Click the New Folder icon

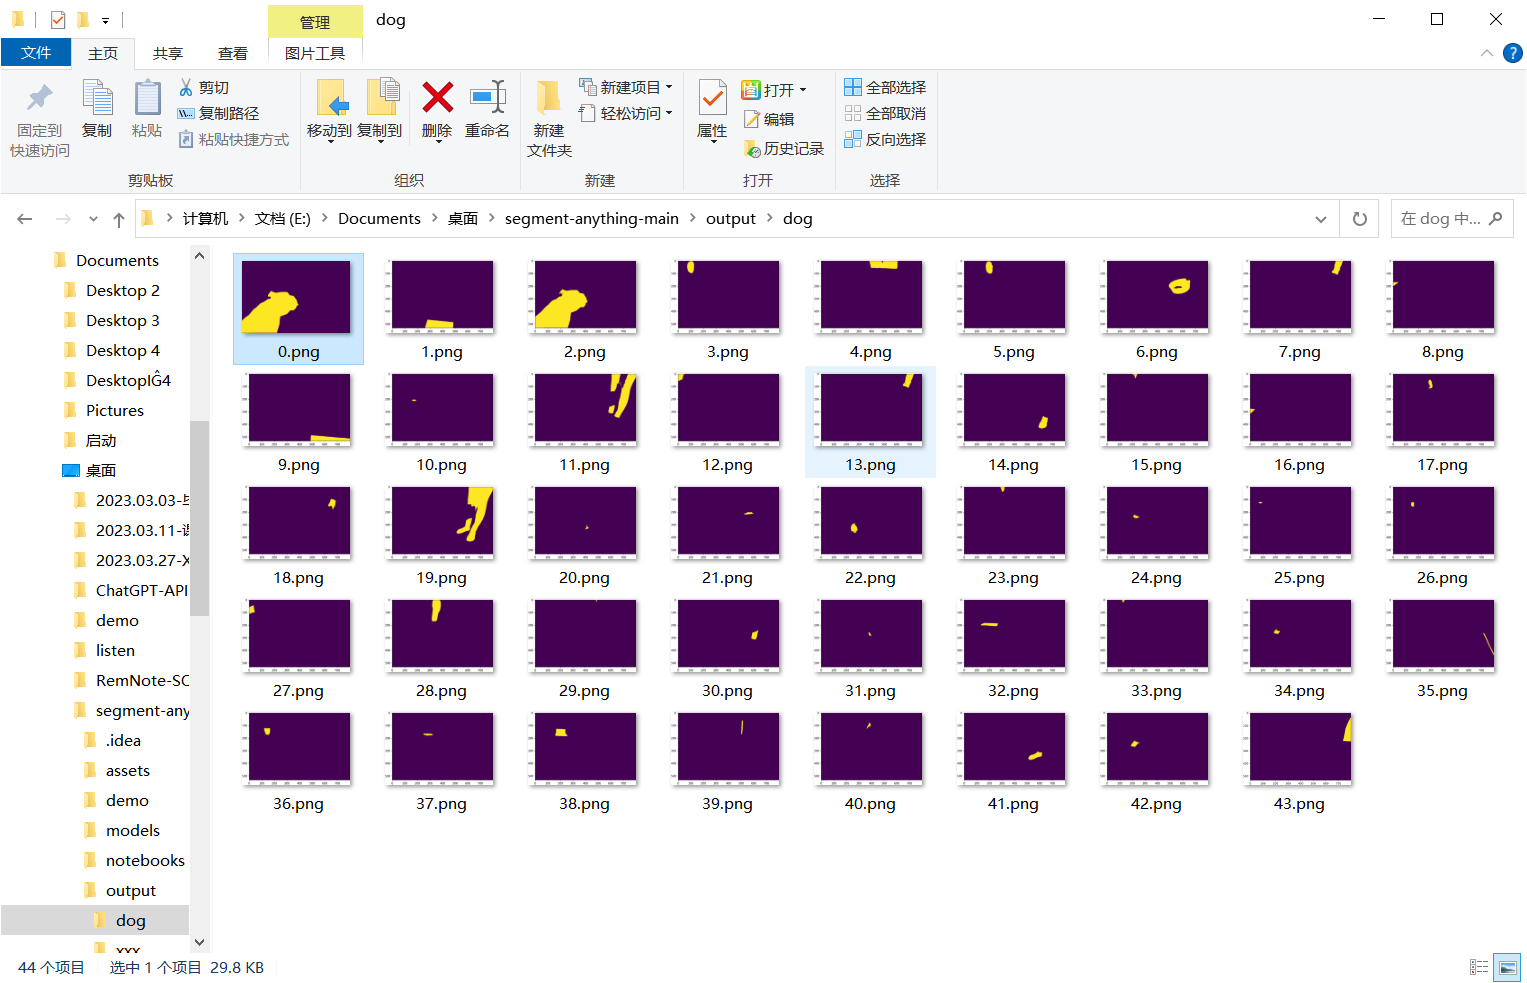(x=548, y=98)
